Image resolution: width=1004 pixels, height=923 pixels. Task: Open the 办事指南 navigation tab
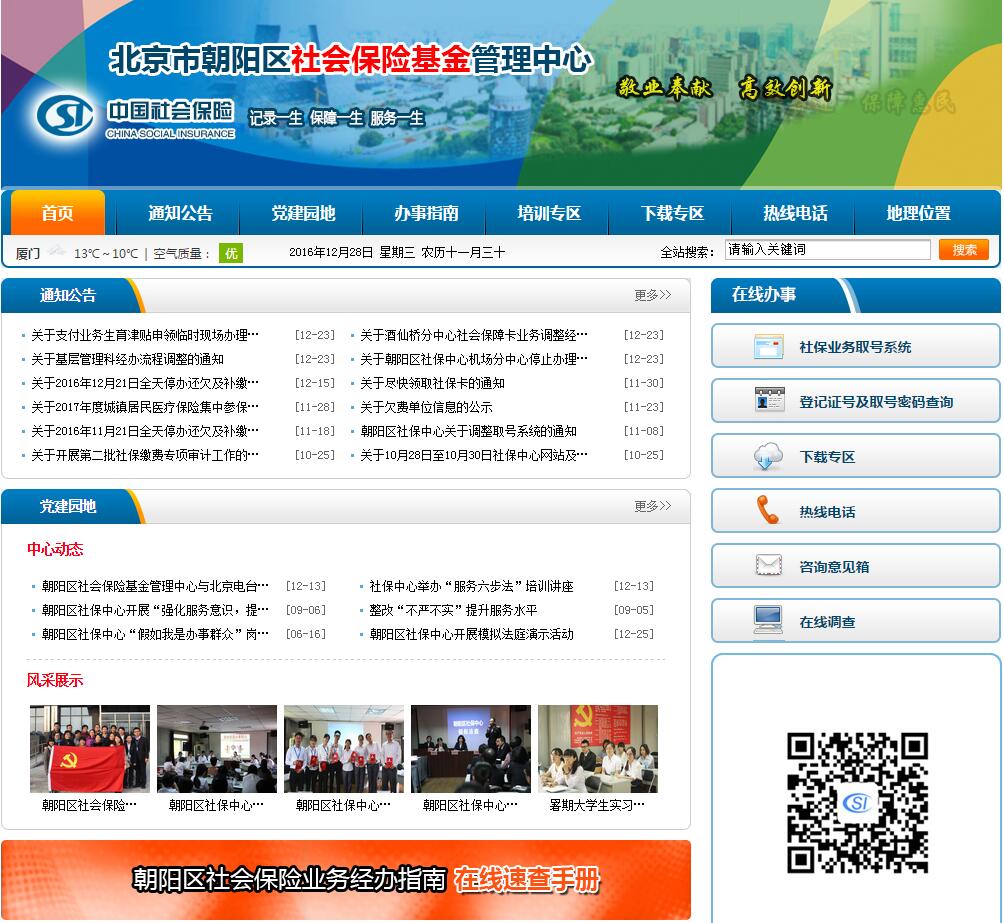[426, 213]
